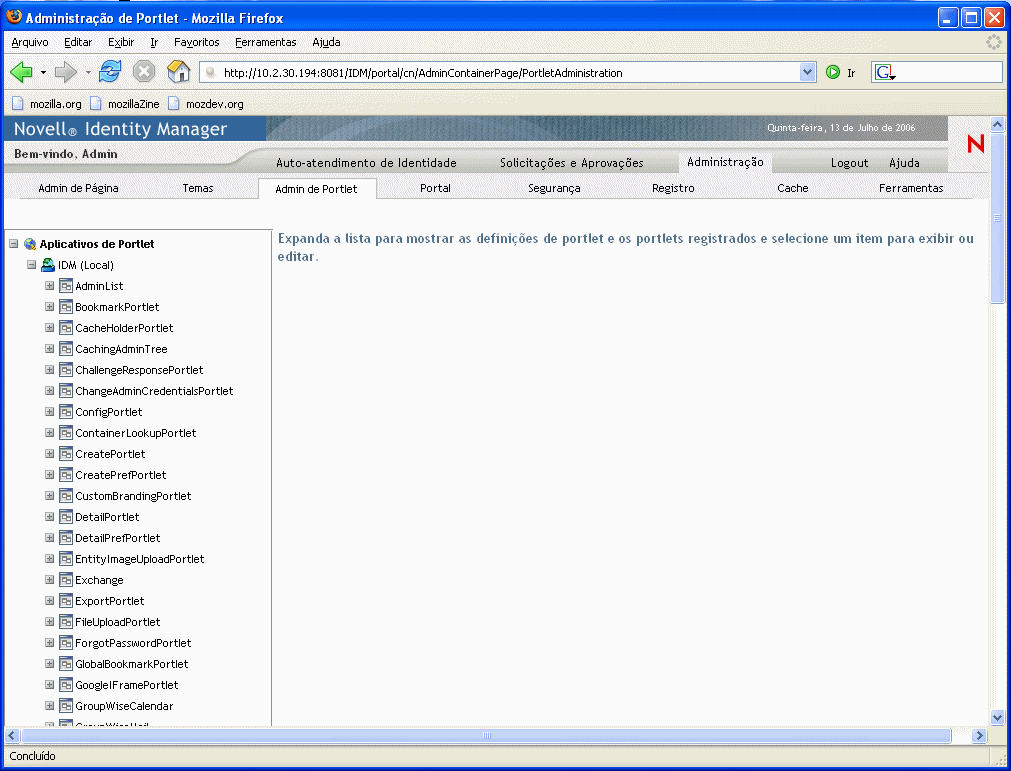The height and width of the screenshot is (771, 1011).
Task: Expand the EntityImageUploadPortlet node
Action: coord(49,558)
